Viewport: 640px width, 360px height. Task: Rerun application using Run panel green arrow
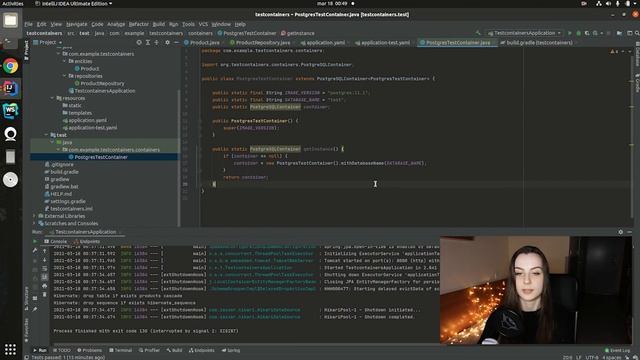point(35,242)
